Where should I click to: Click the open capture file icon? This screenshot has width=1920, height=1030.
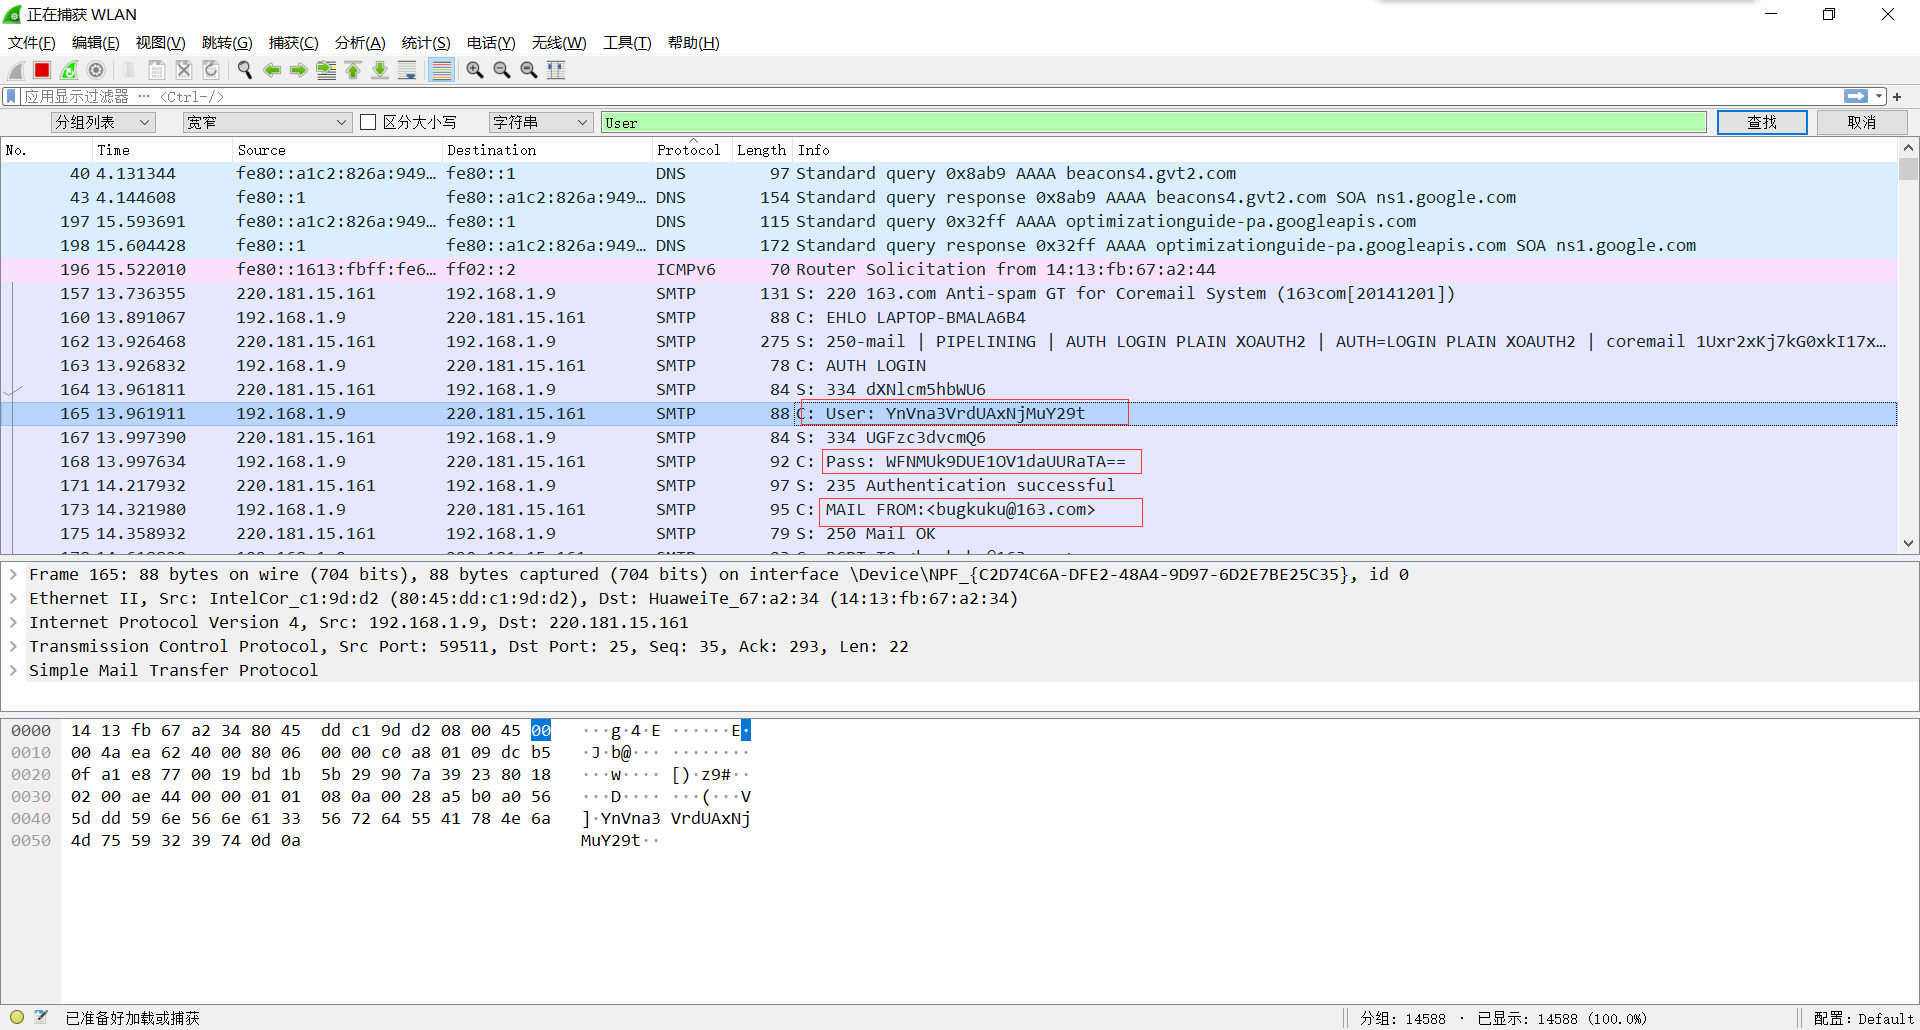pos(130,70)
